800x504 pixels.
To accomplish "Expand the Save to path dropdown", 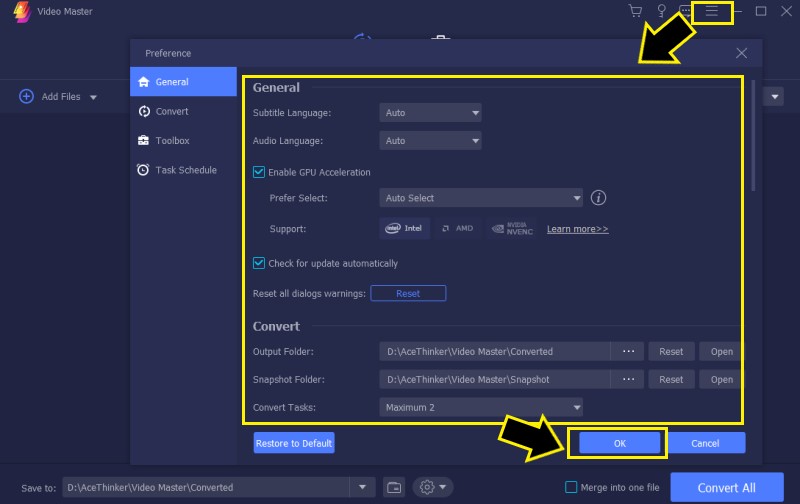I will point(362,487).
